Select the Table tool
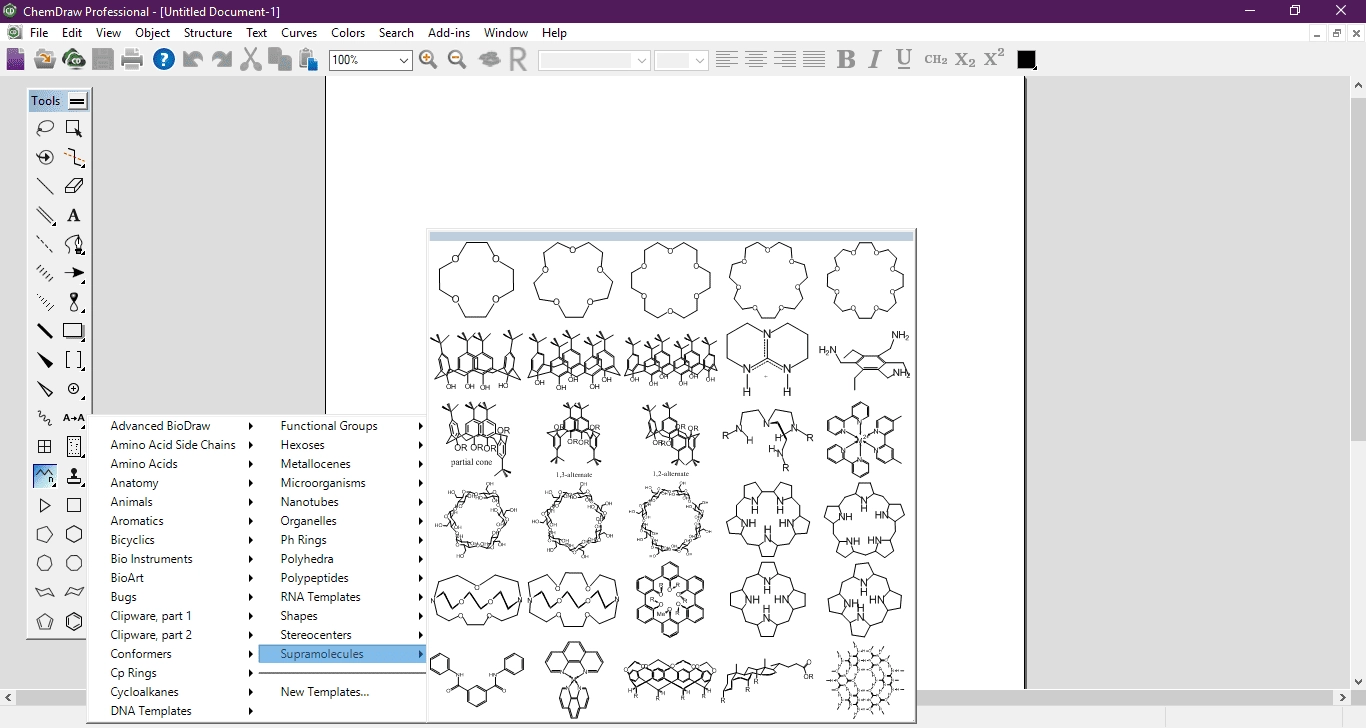1366x728 pixels. pyautogui.click(x=45, y=447)
